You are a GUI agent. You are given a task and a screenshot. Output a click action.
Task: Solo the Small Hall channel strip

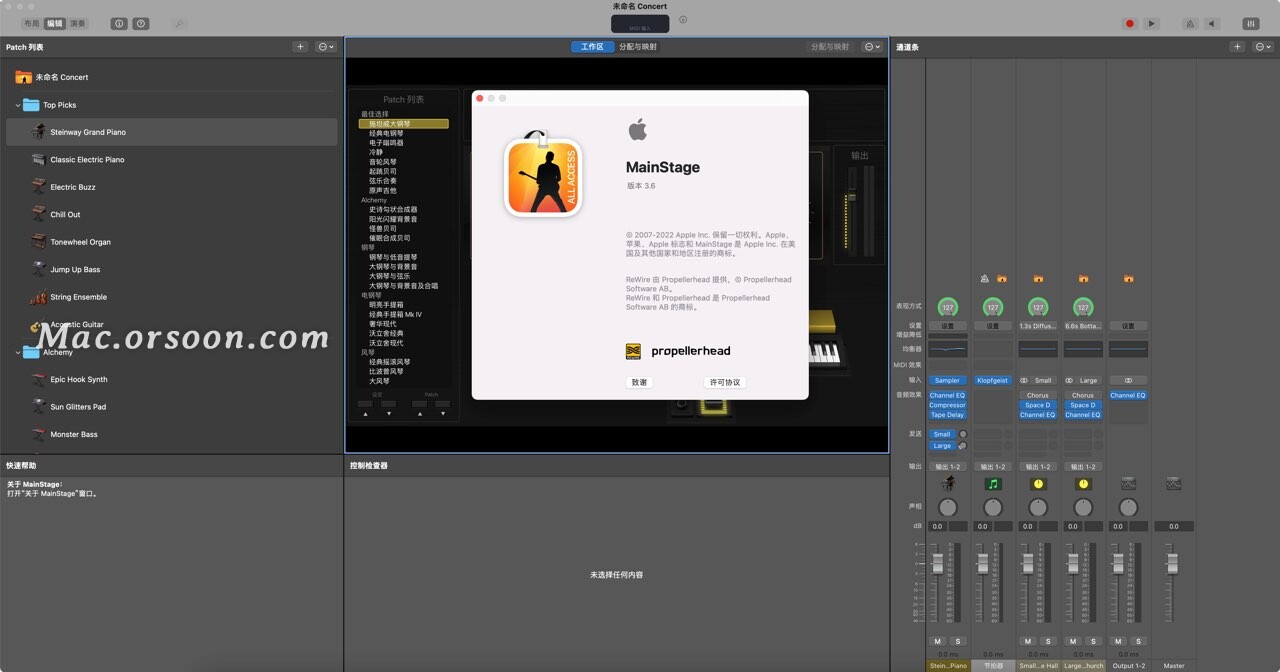[1048, 641]
